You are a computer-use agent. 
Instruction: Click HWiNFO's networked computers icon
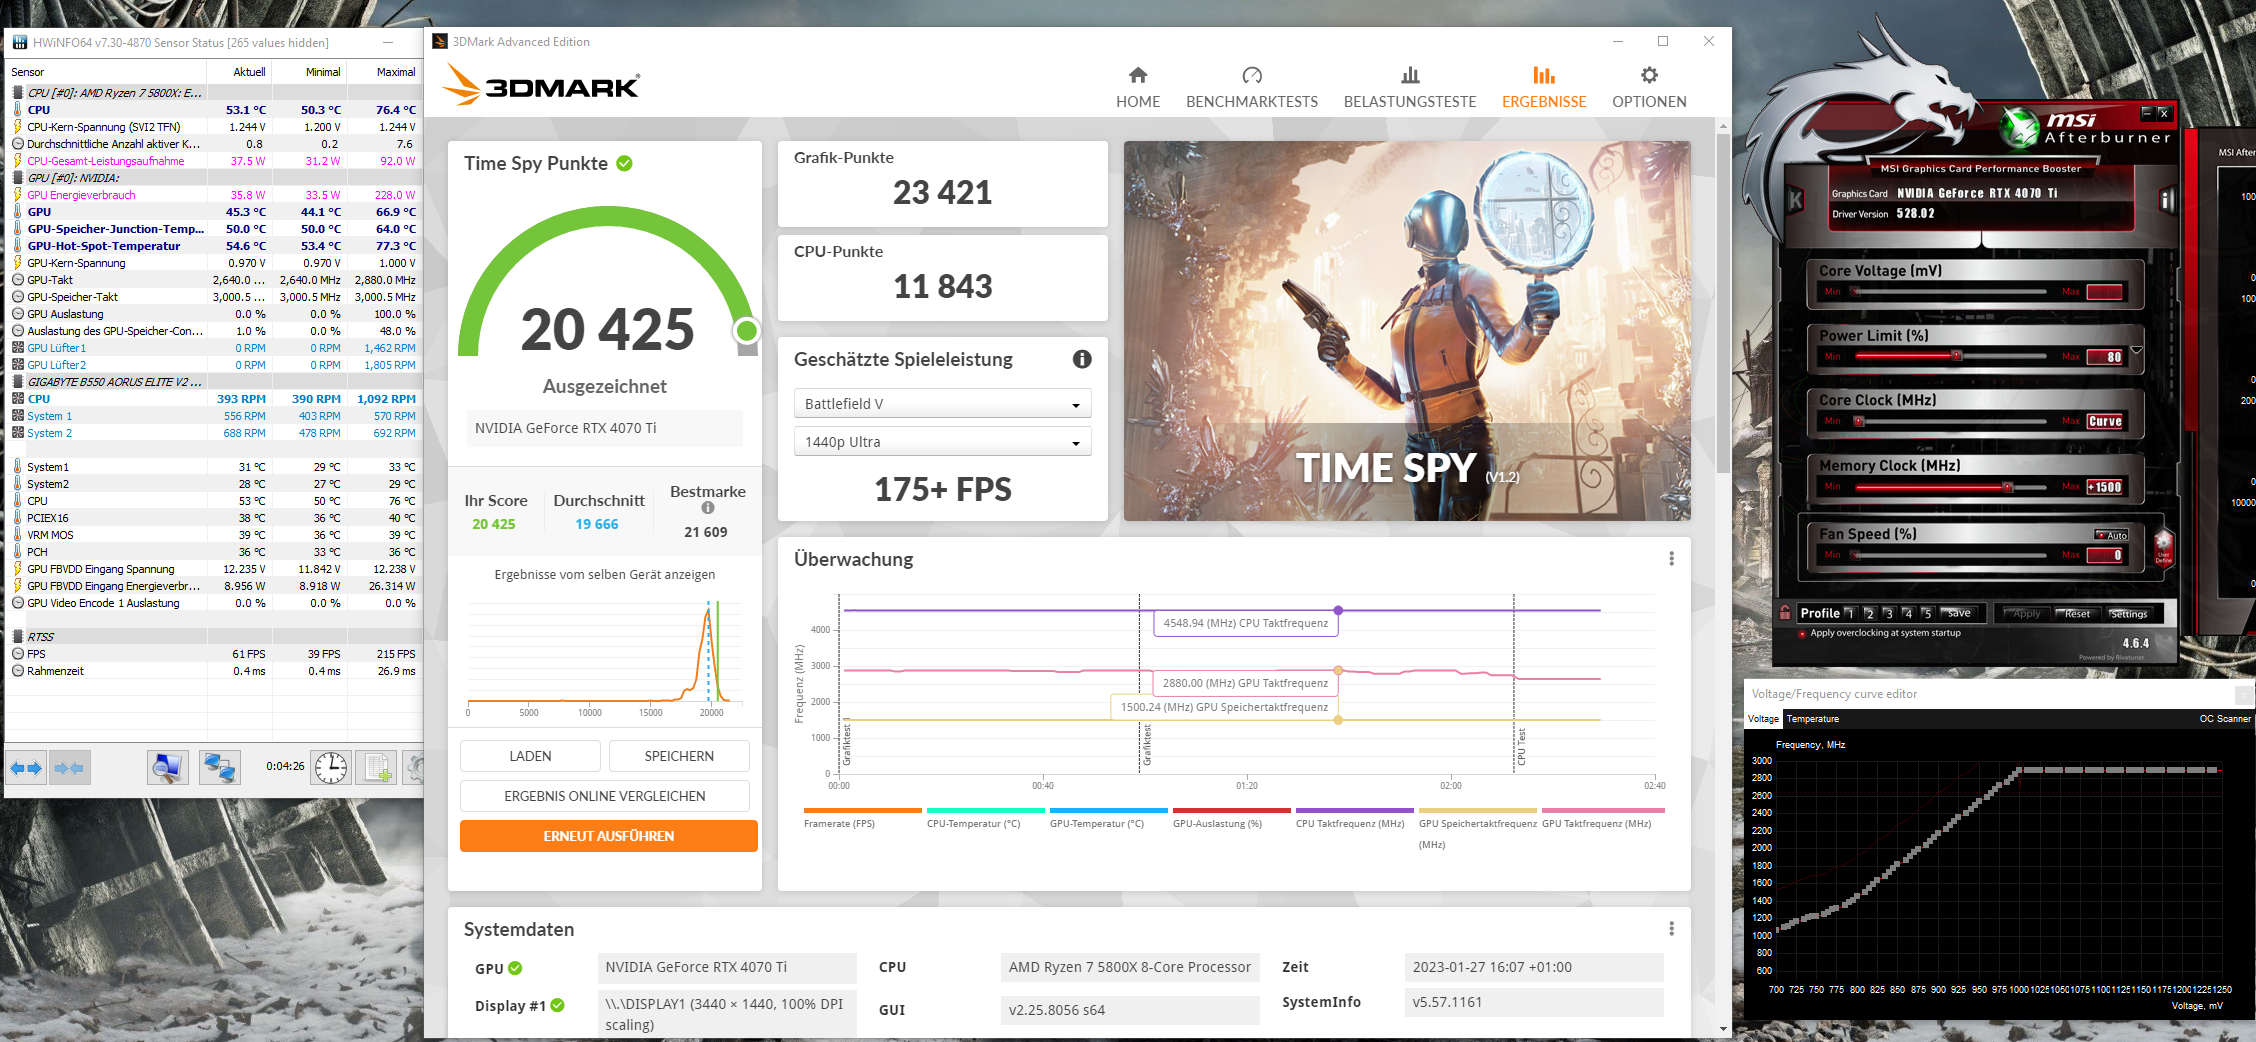click(x=220, y=768)
